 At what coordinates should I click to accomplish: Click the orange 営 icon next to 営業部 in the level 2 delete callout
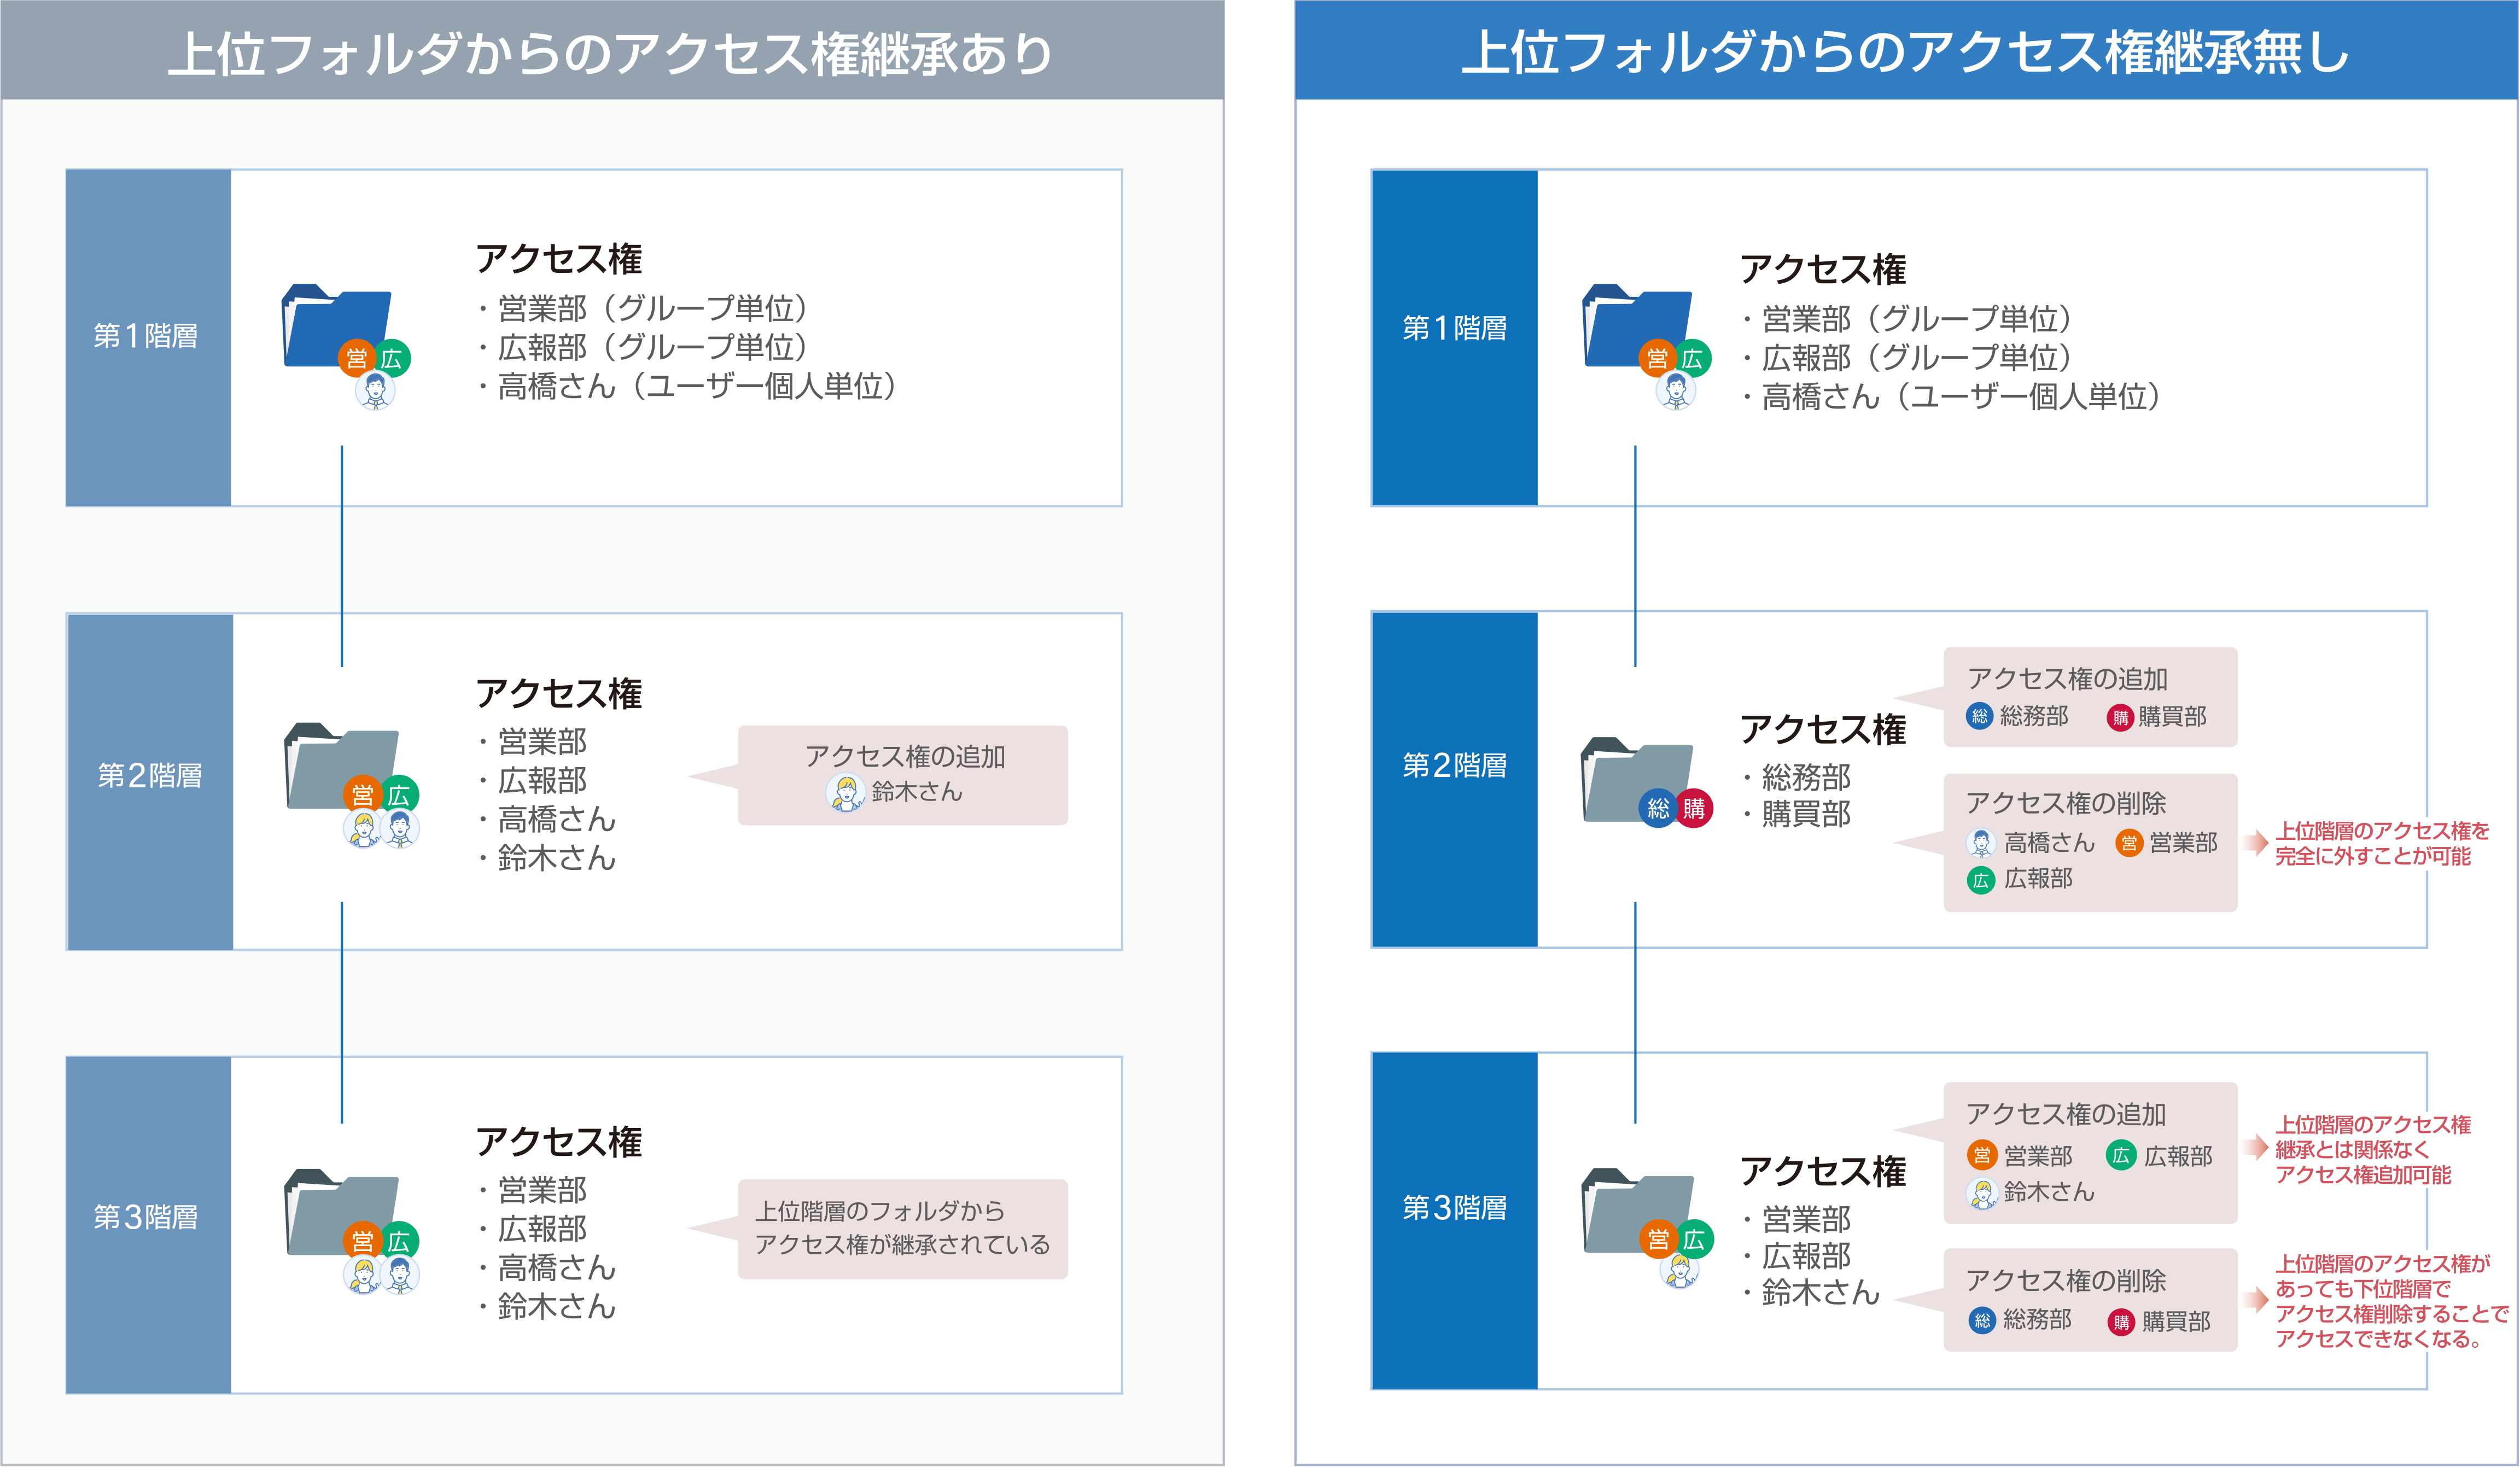(2129, 843)
